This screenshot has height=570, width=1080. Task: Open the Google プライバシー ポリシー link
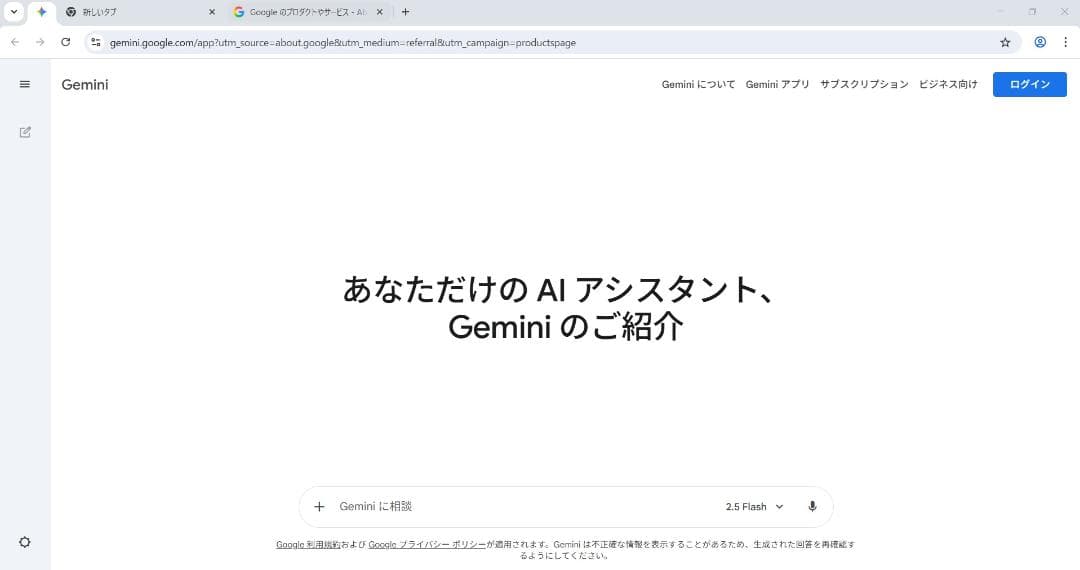[x=427, y=545]
